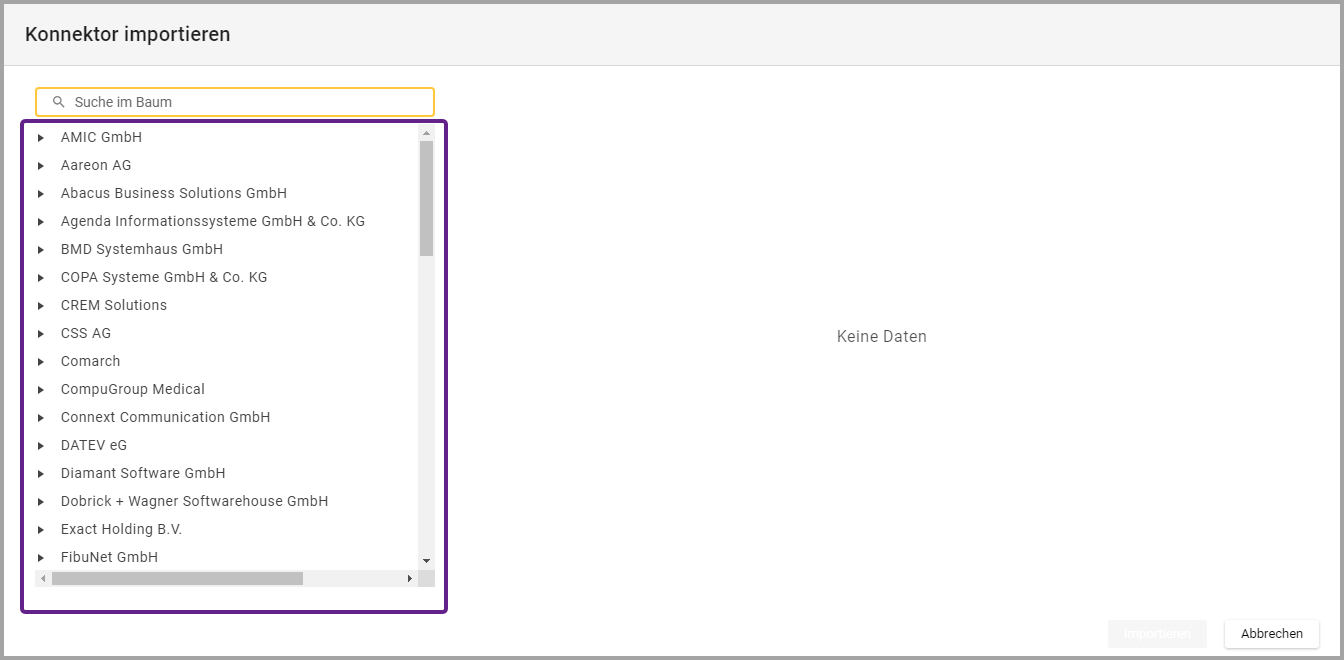Click the Abbrechen button
This screenshot has width=1344, height=660.
1271,634
